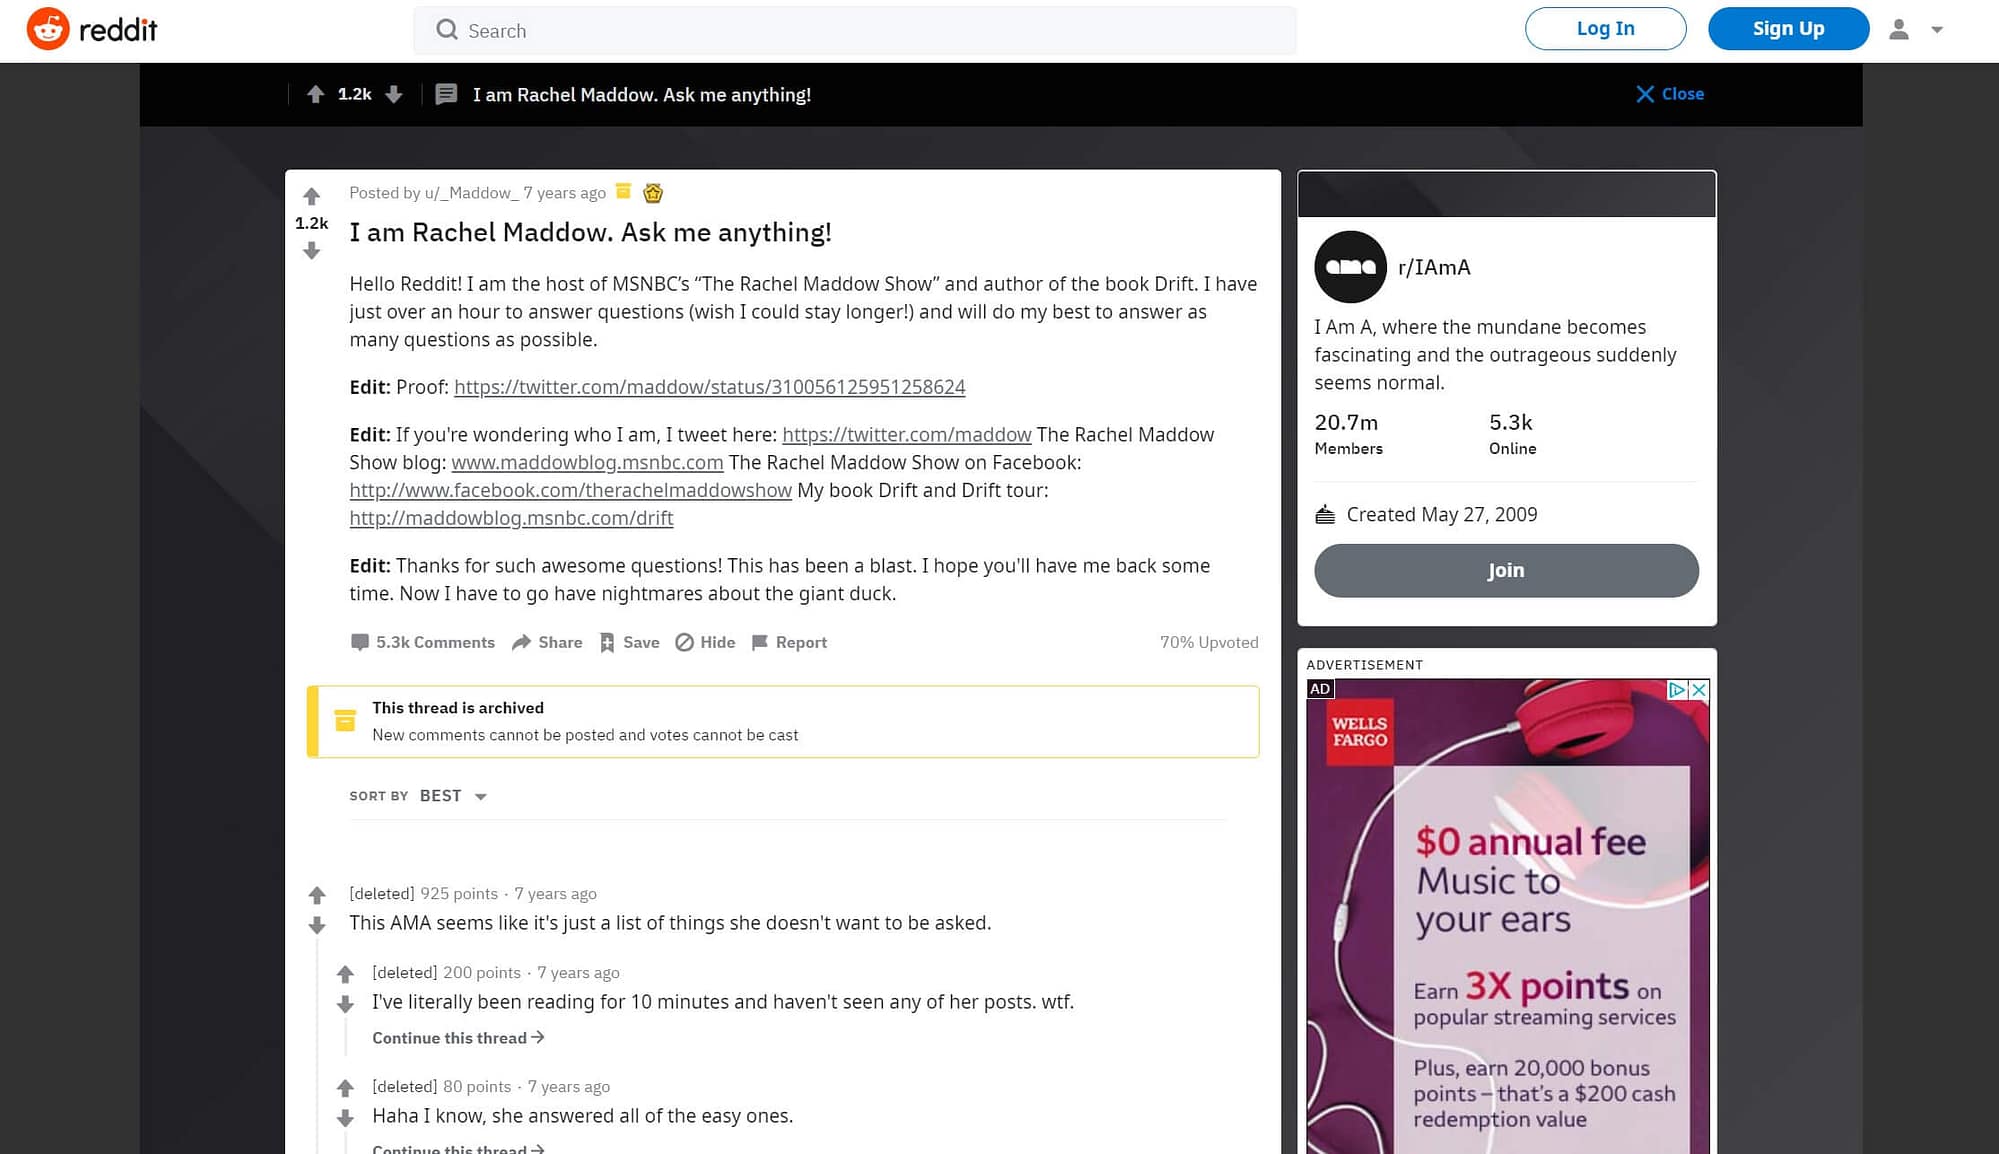Image resolution: width=1999 pixels, height=1154 pixels.
Task: Click the Join button for r/IAmA
Action: coord(1504,570)
